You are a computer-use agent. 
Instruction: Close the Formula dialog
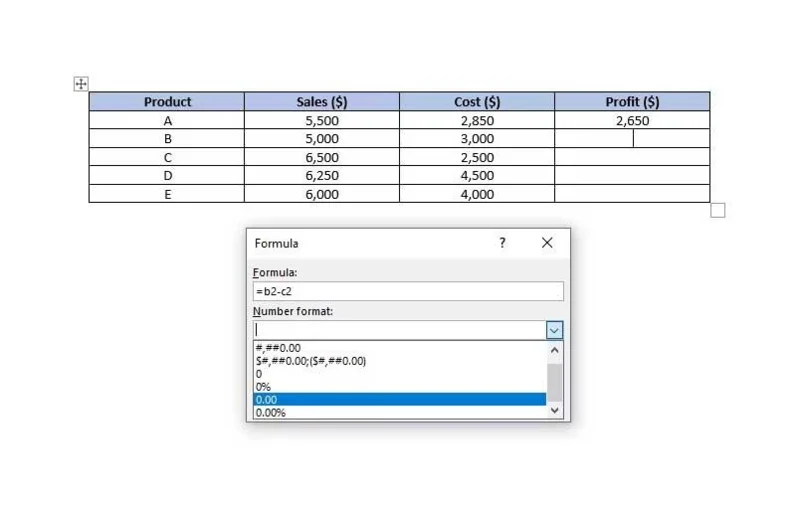coord(547,243)
